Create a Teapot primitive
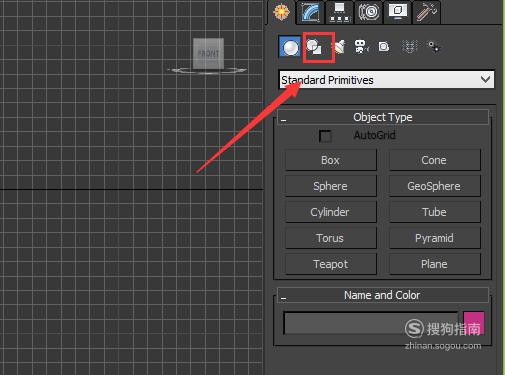505x375 pixels. pyautogui.click(x=331, y=264)
